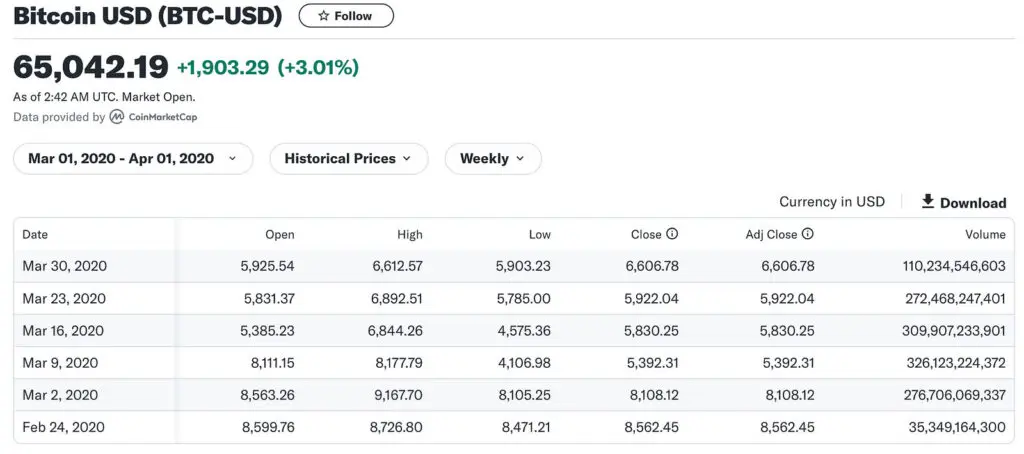Click the CoinMarketCap logo icon
Viewport: 1024px width, 454px height.
[x=116, y=117]
